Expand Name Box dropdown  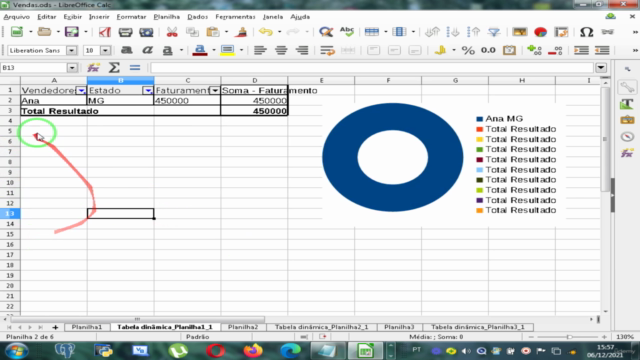72,68
